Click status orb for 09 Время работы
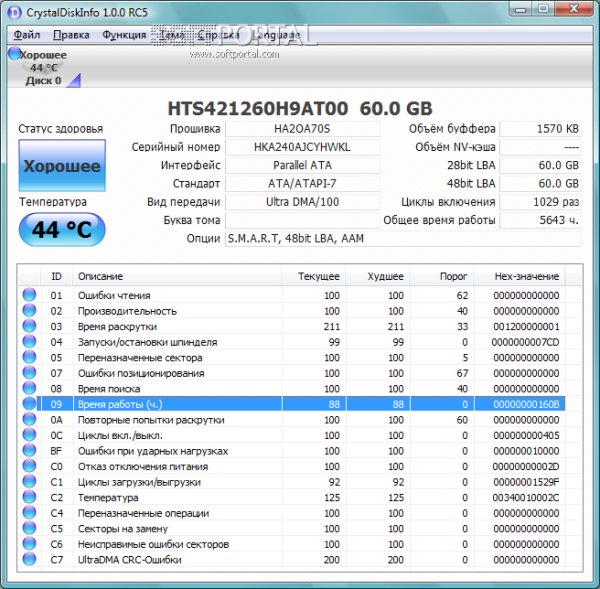This screenshot has height=589, width=600. coord(29,403)
